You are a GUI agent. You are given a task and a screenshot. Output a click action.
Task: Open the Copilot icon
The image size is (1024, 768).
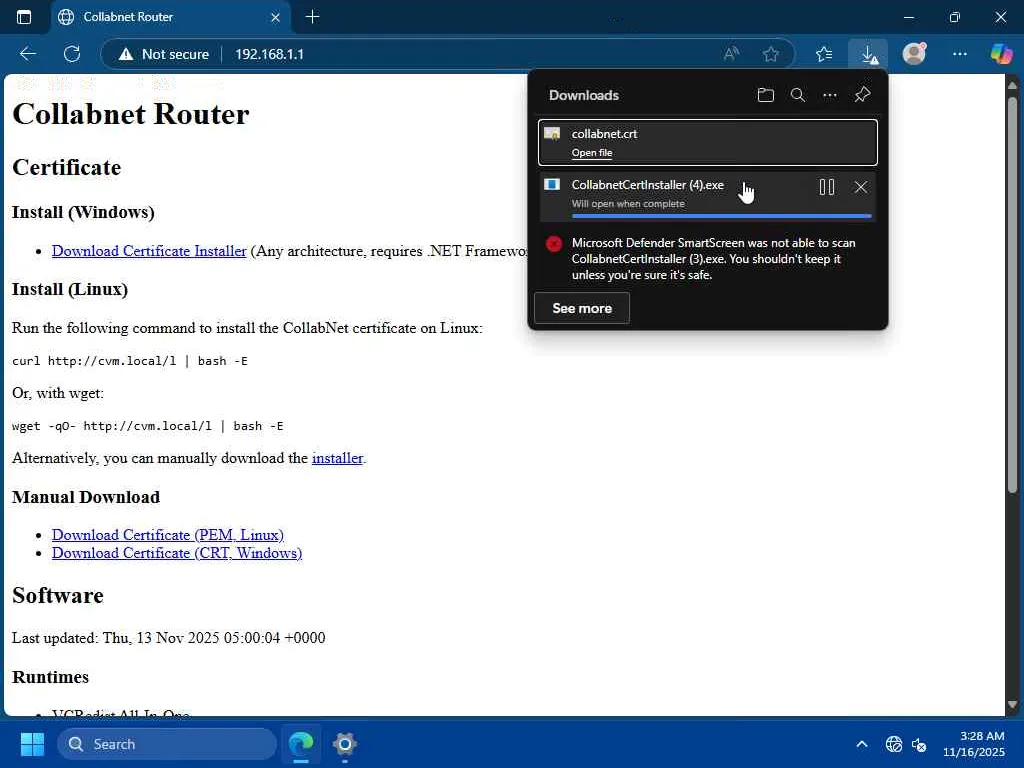(1001, 54)
